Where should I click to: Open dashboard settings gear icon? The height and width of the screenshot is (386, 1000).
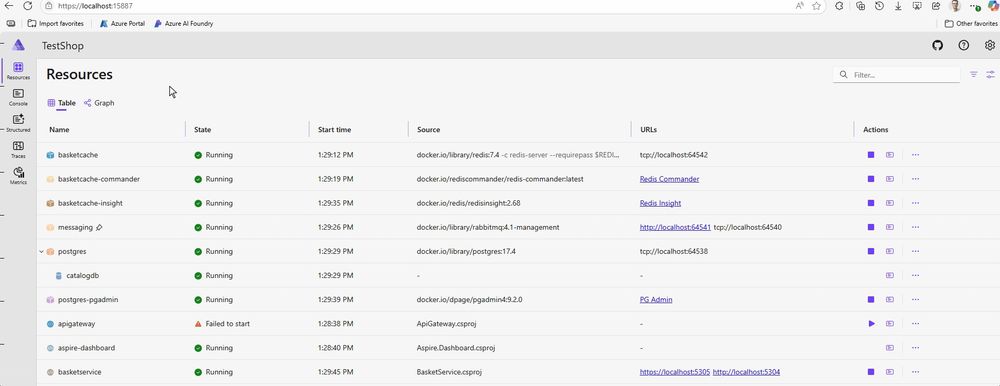pos(989,45)
